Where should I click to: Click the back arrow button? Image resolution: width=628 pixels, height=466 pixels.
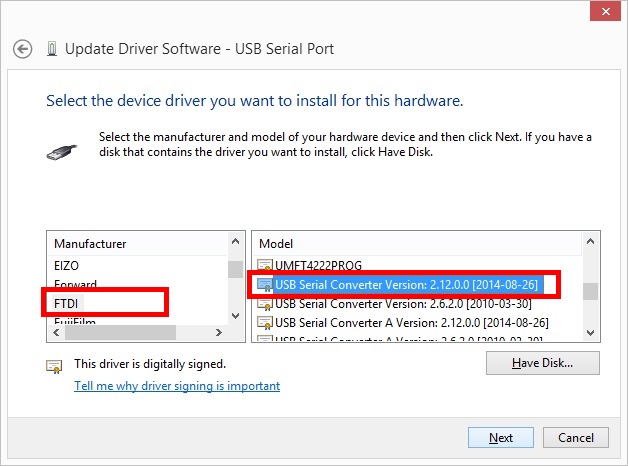point(23,48)
